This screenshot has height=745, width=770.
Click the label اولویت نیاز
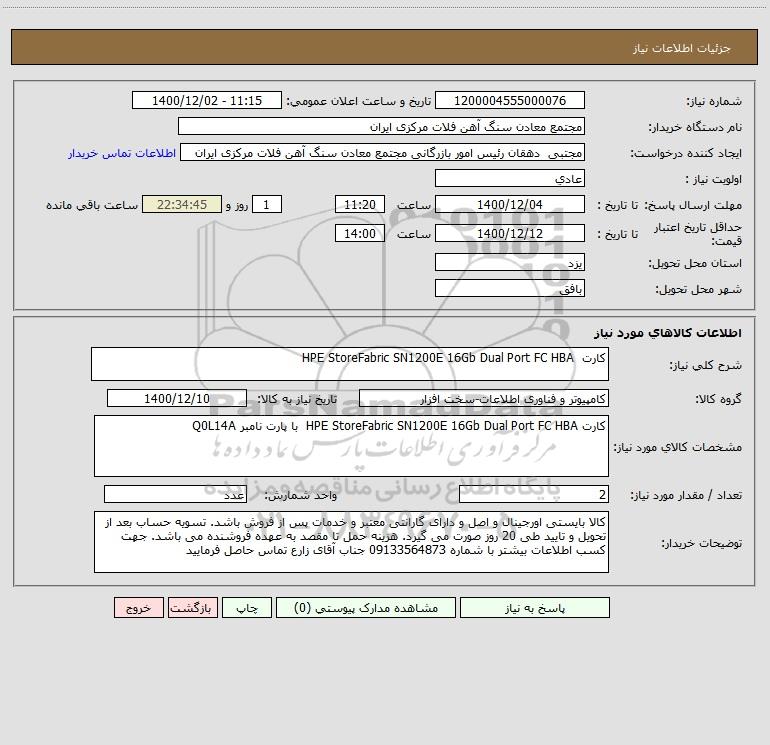tap(714, 179)
